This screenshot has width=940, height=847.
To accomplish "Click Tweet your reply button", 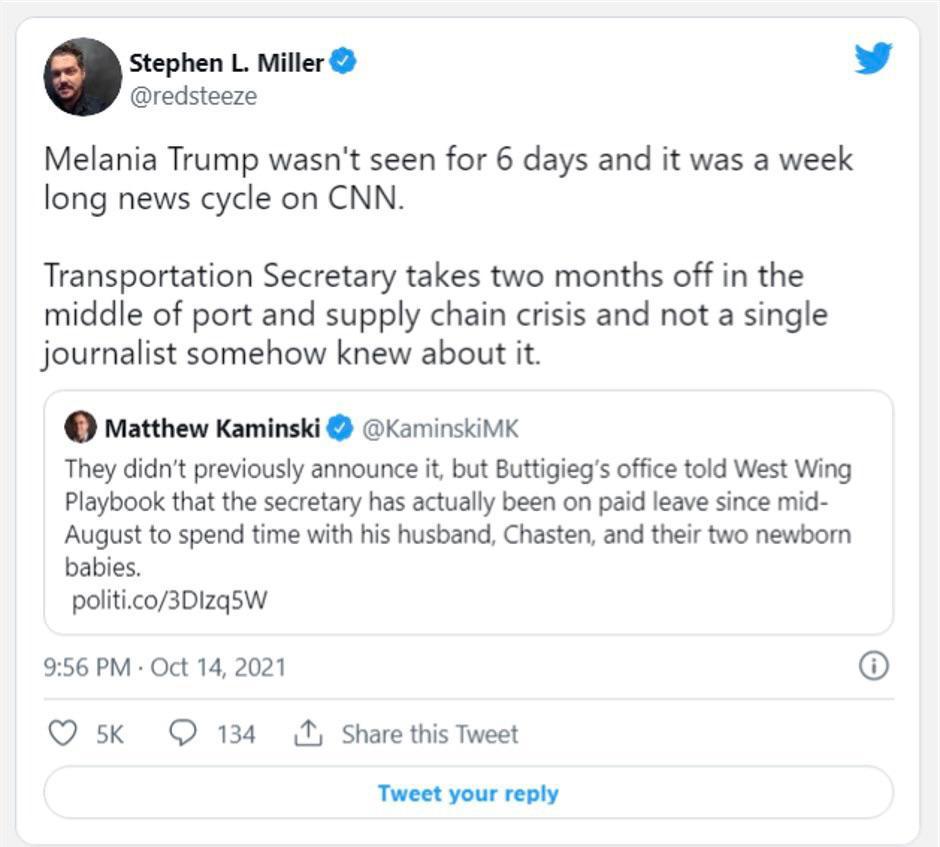I will point(468,794).
